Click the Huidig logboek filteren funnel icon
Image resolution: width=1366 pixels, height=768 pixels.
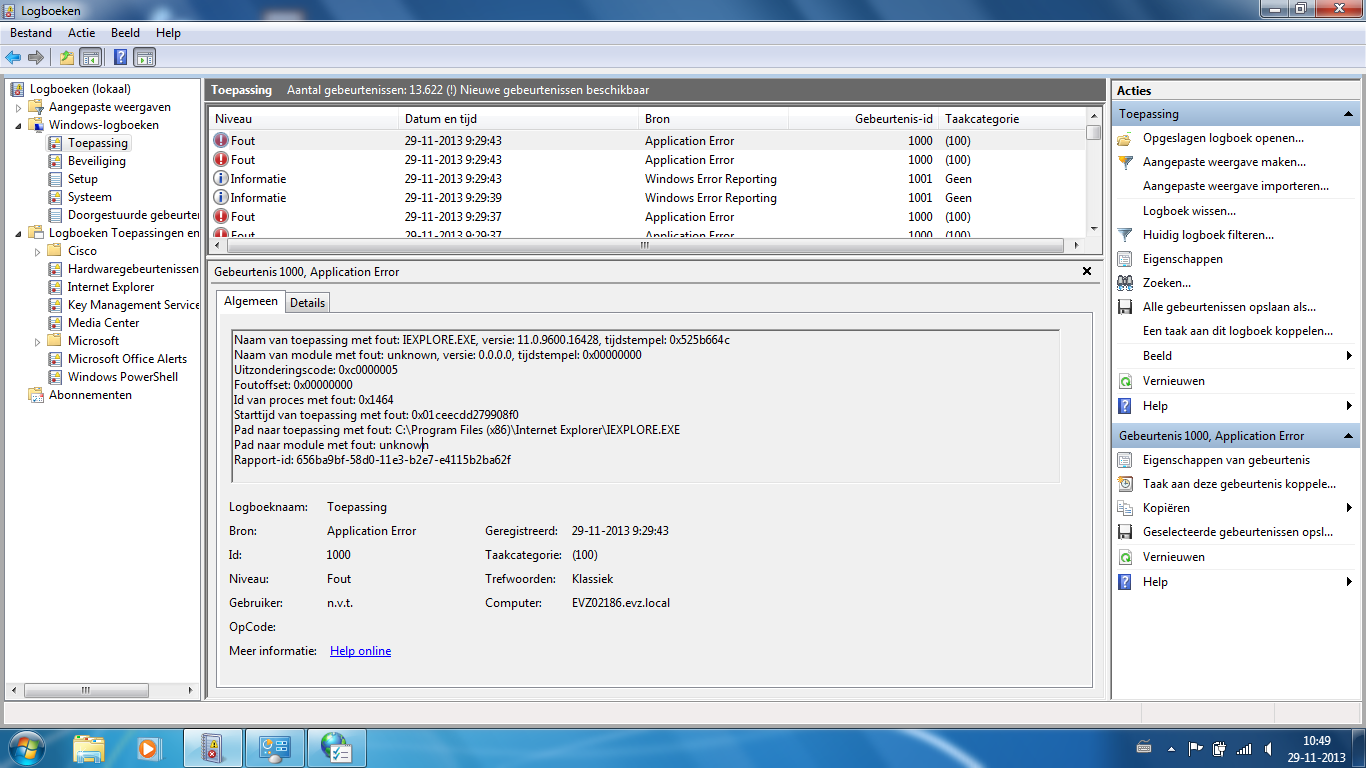1125,235
